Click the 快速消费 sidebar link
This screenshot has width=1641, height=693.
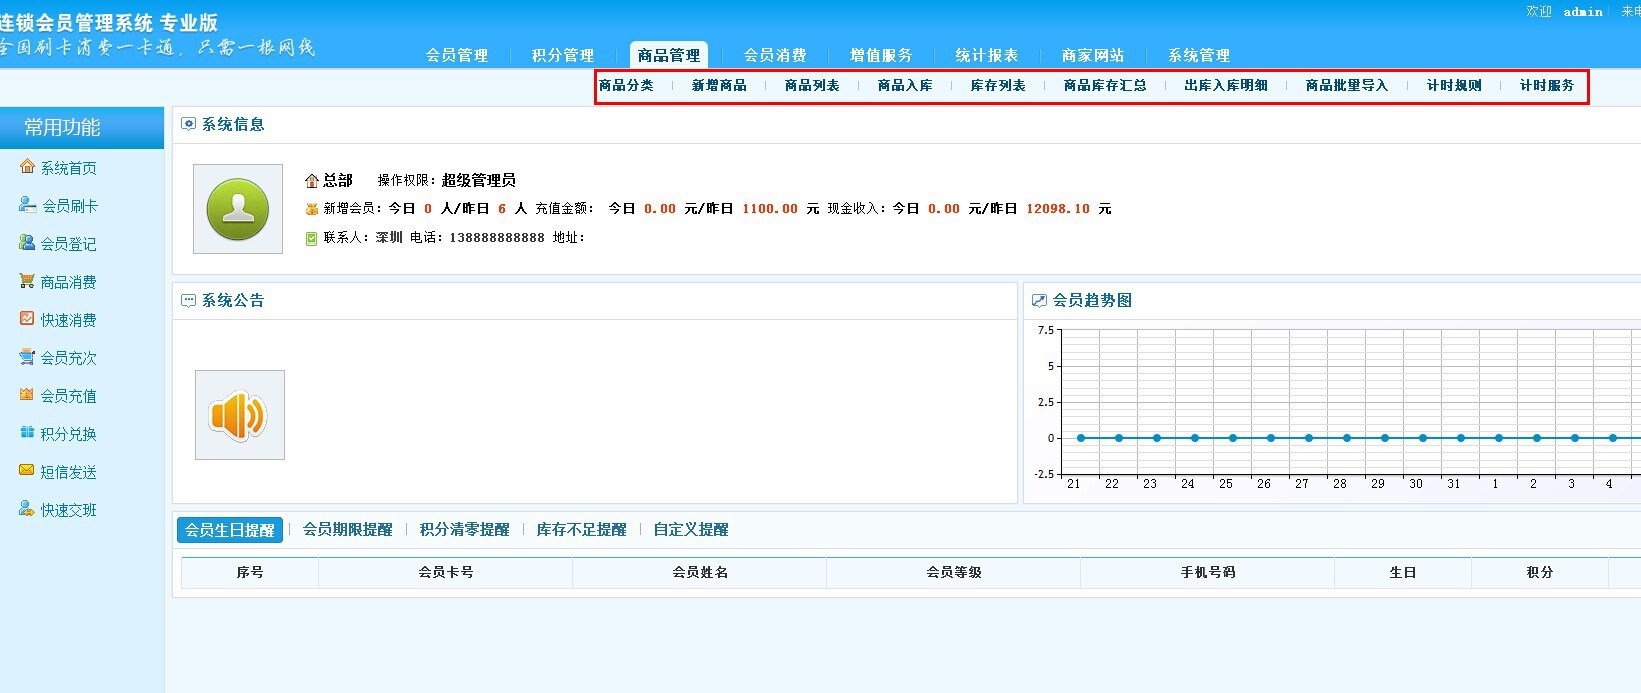[69, 320]
